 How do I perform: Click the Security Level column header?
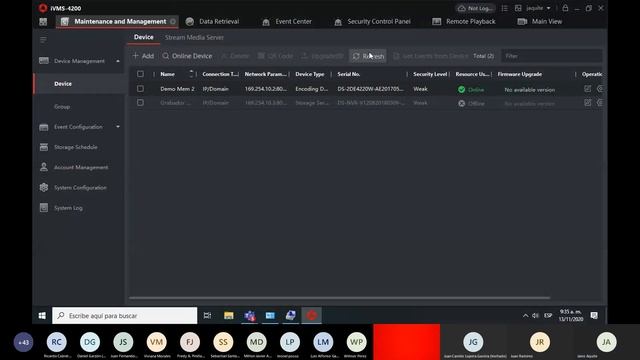coord(430,74)
